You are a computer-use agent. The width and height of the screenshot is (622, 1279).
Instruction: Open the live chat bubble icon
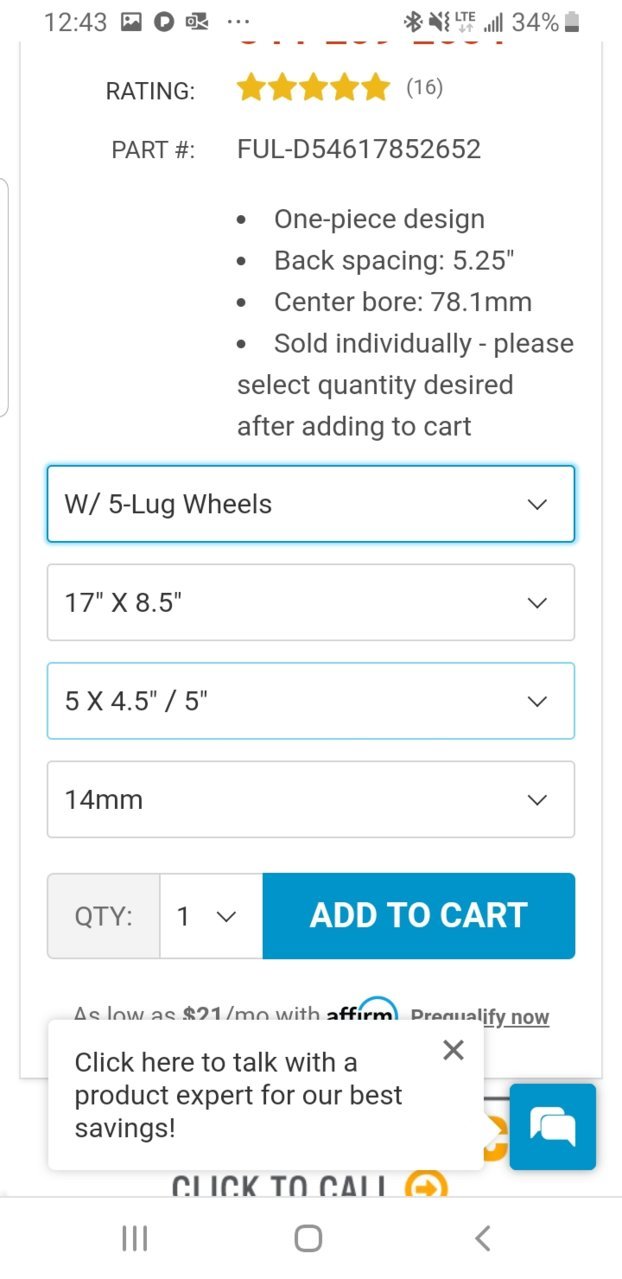[552, 1126]
